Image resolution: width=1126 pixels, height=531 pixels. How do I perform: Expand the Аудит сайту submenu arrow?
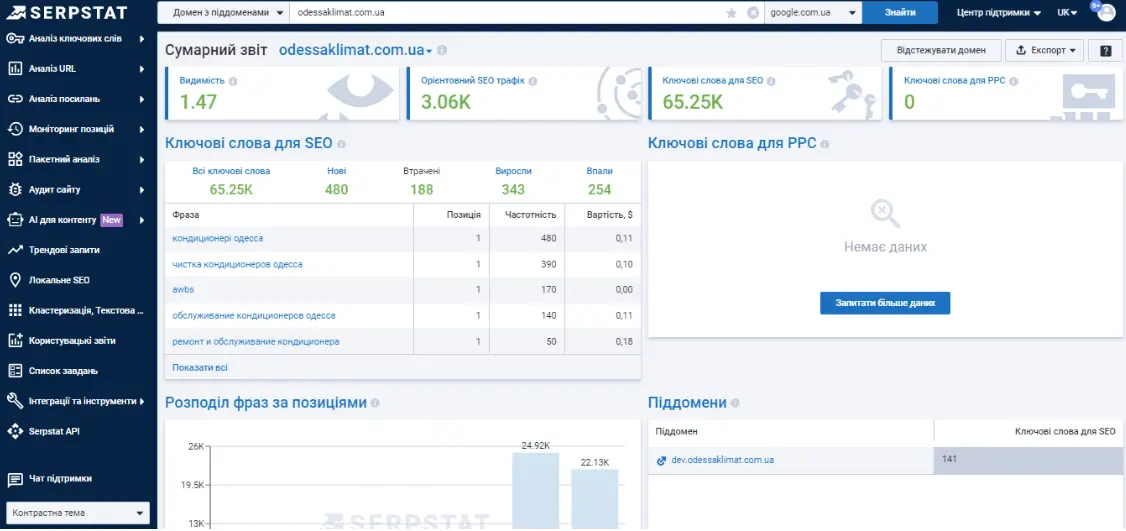(x=142, y=190)
